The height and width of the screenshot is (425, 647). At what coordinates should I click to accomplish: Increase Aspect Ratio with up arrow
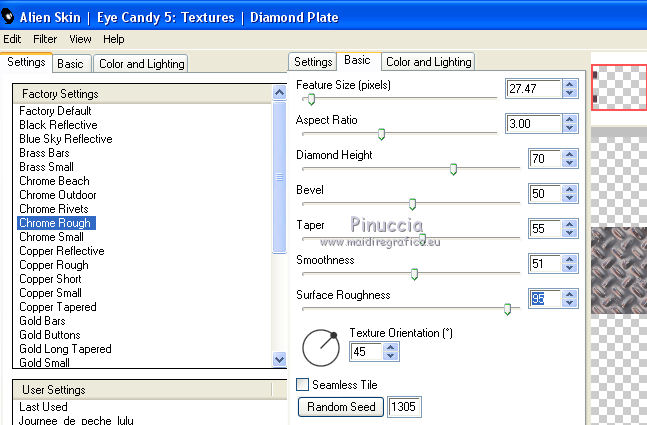(x=570, y=119)
